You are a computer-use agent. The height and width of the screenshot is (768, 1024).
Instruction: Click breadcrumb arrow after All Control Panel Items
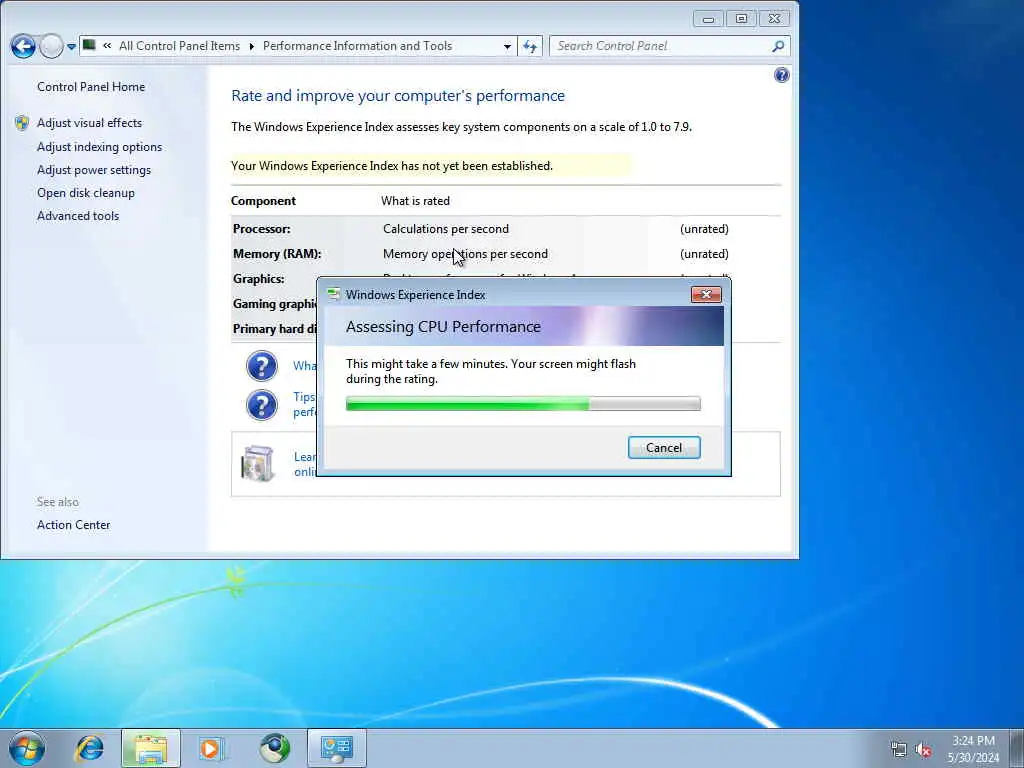251,46
